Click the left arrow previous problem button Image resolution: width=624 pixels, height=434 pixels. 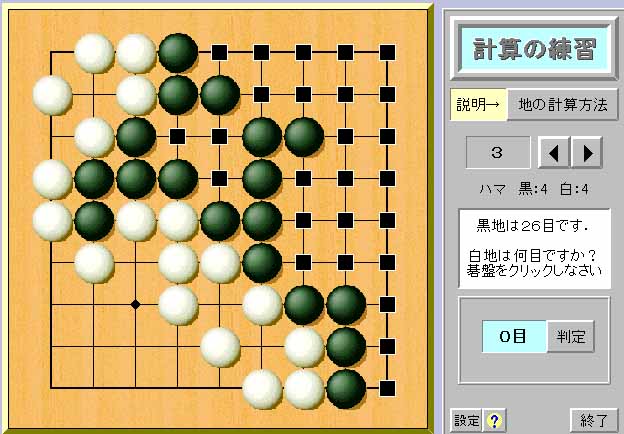[x=554, y=153]
